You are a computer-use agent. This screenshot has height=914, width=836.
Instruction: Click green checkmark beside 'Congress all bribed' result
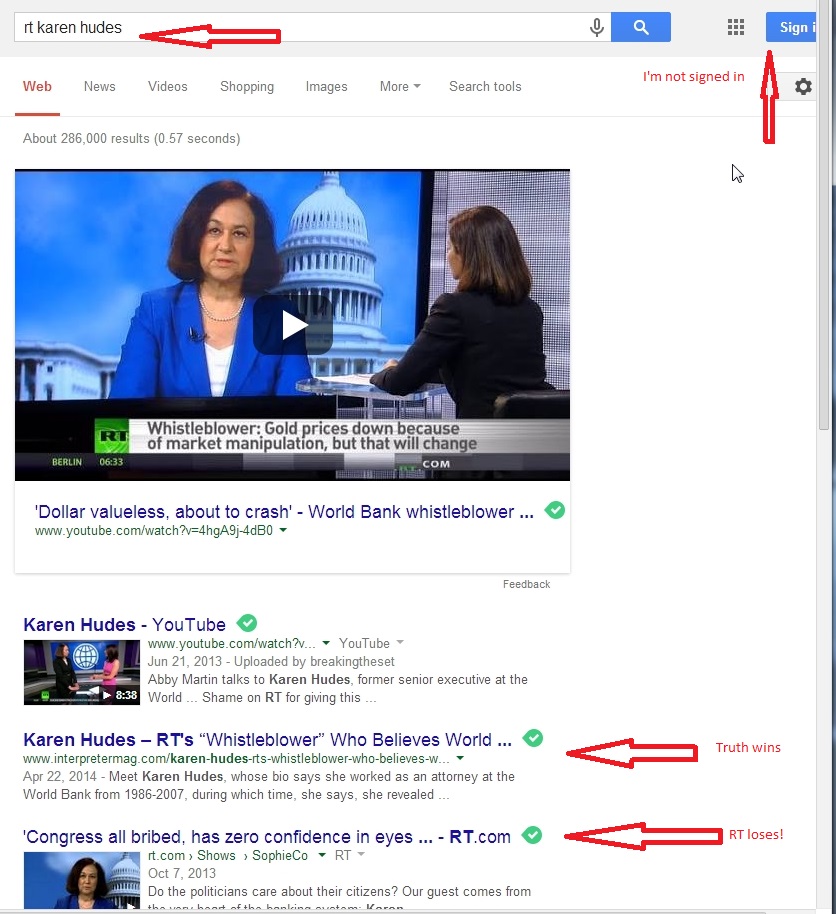[533, 835]
